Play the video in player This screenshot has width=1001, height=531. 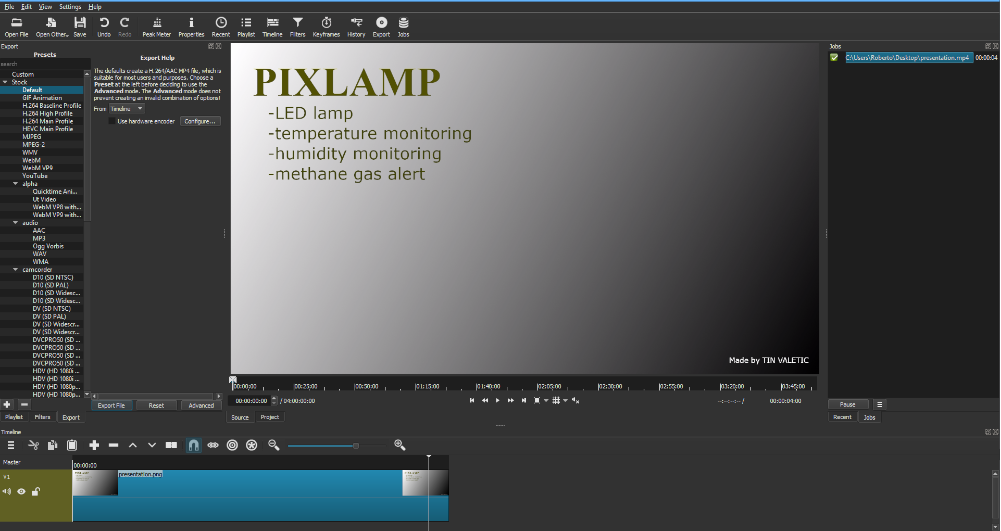point(498,400)
